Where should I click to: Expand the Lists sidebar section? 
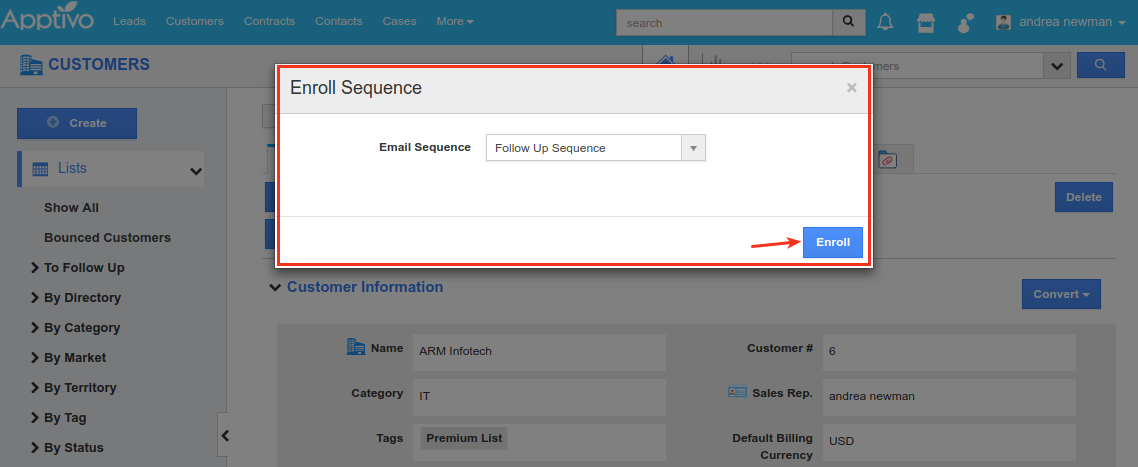(195, 170)
